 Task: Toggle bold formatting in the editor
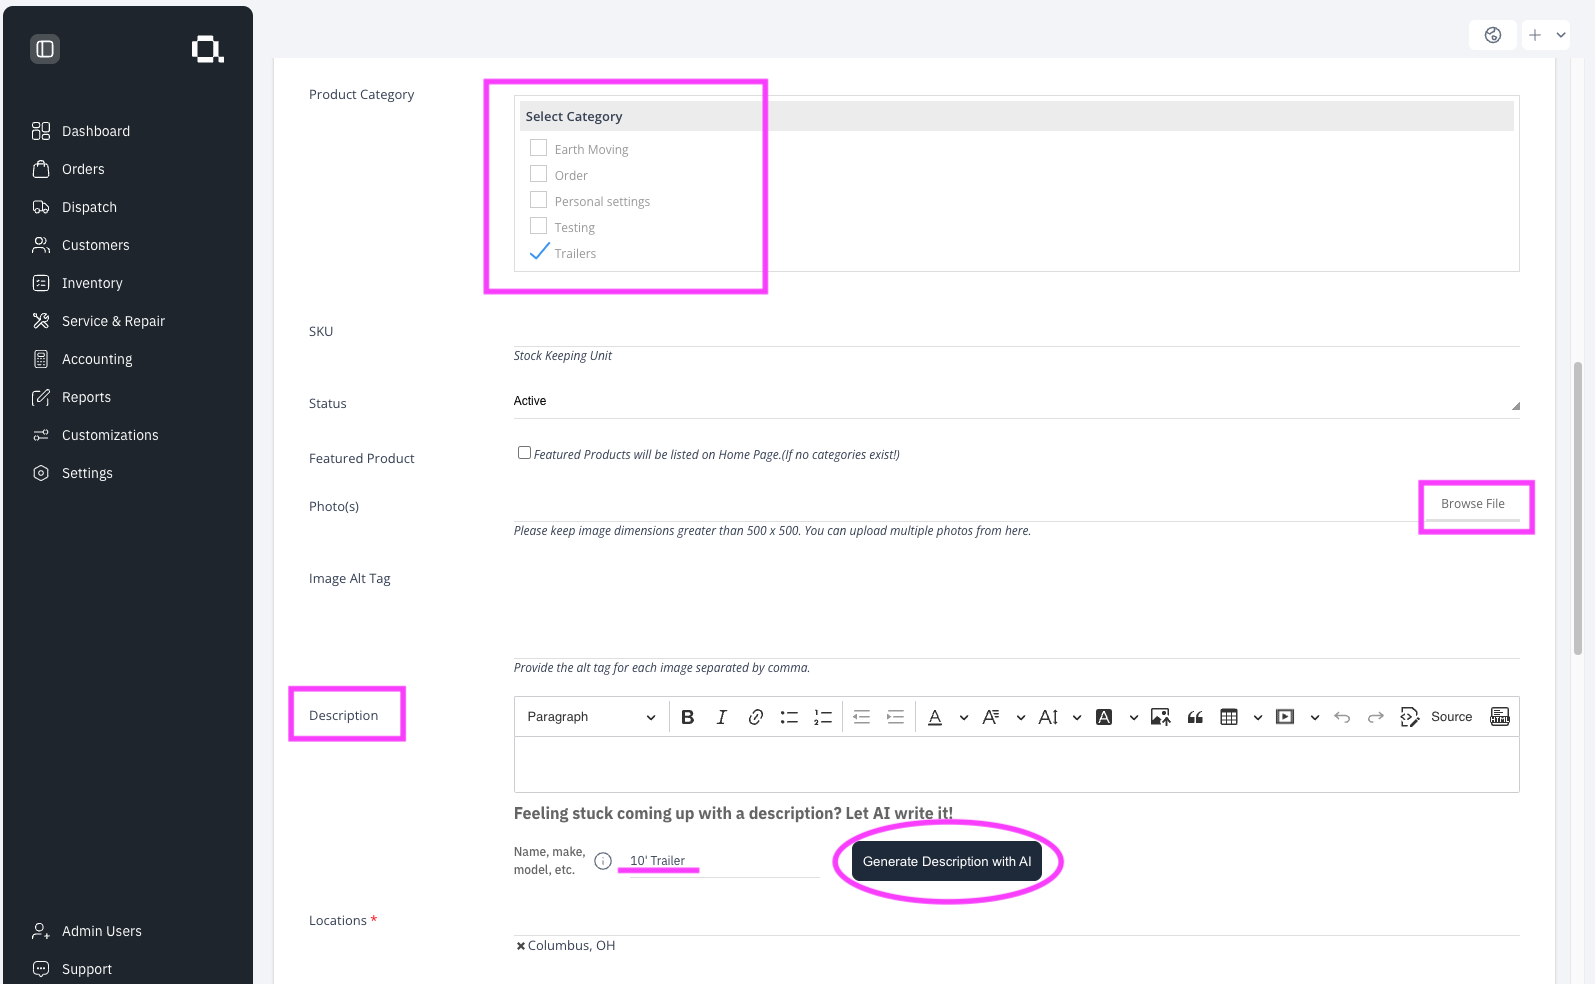coord(688,717)
